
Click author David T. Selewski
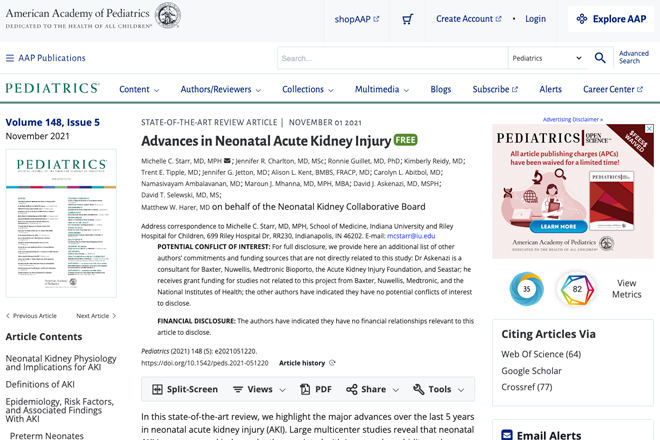[180, 195]
